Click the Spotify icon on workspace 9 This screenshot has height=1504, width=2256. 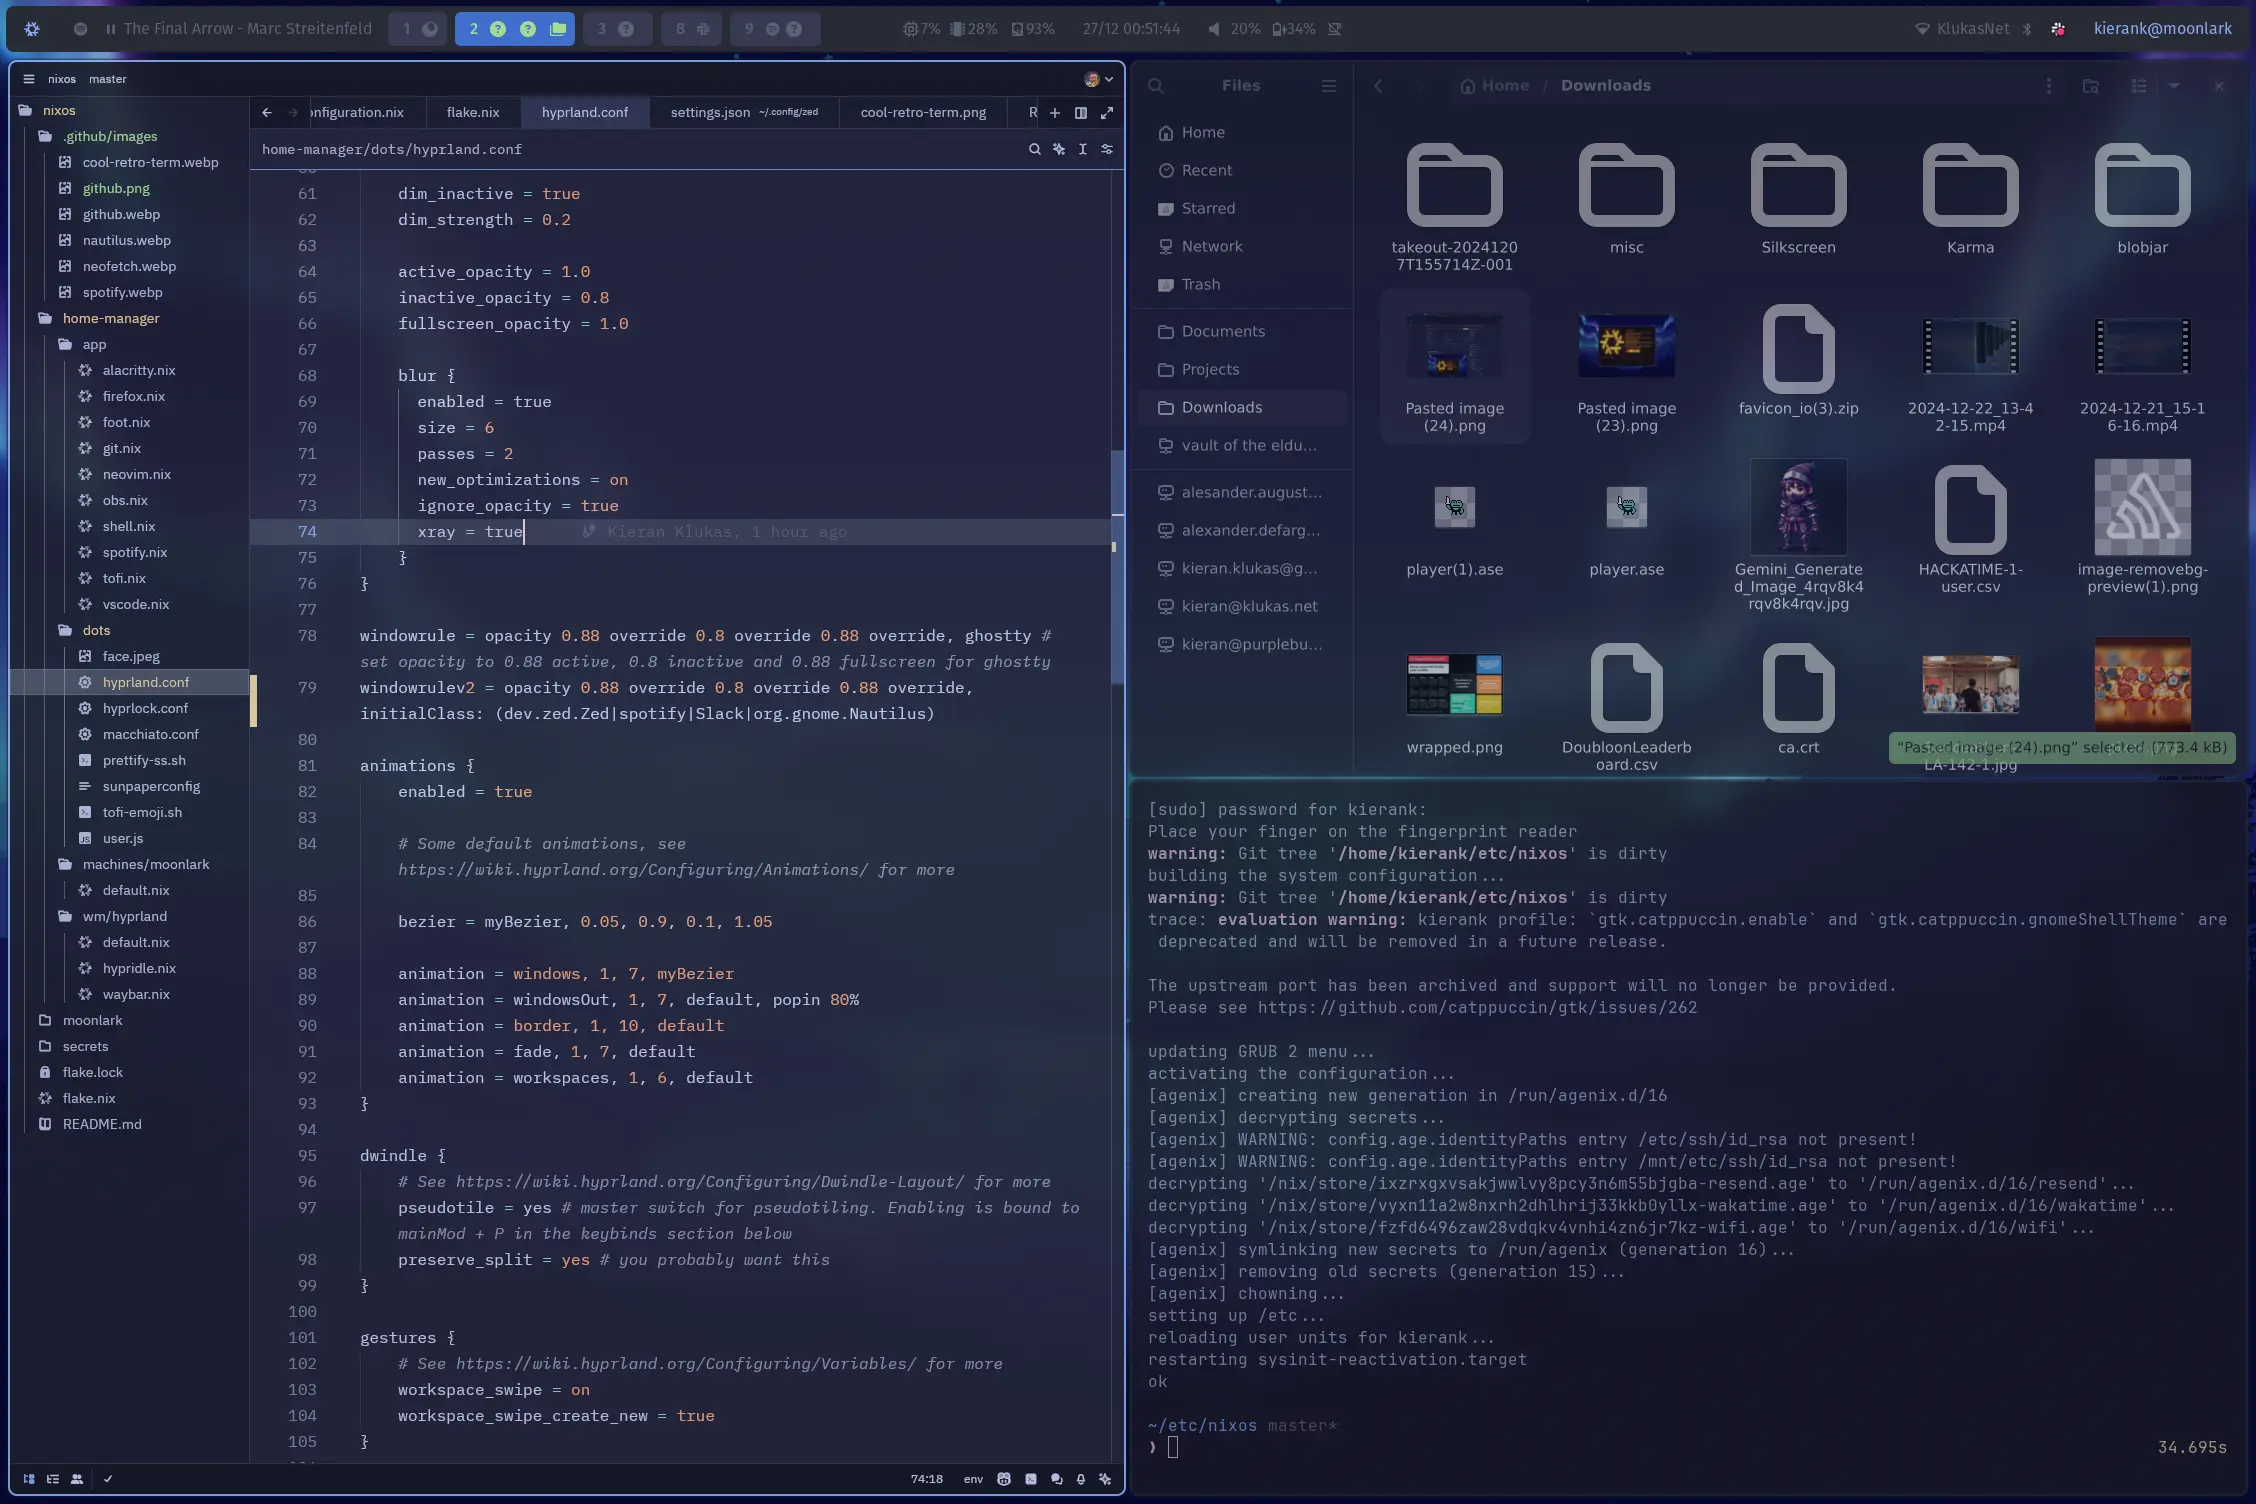[x=772, y=29]
